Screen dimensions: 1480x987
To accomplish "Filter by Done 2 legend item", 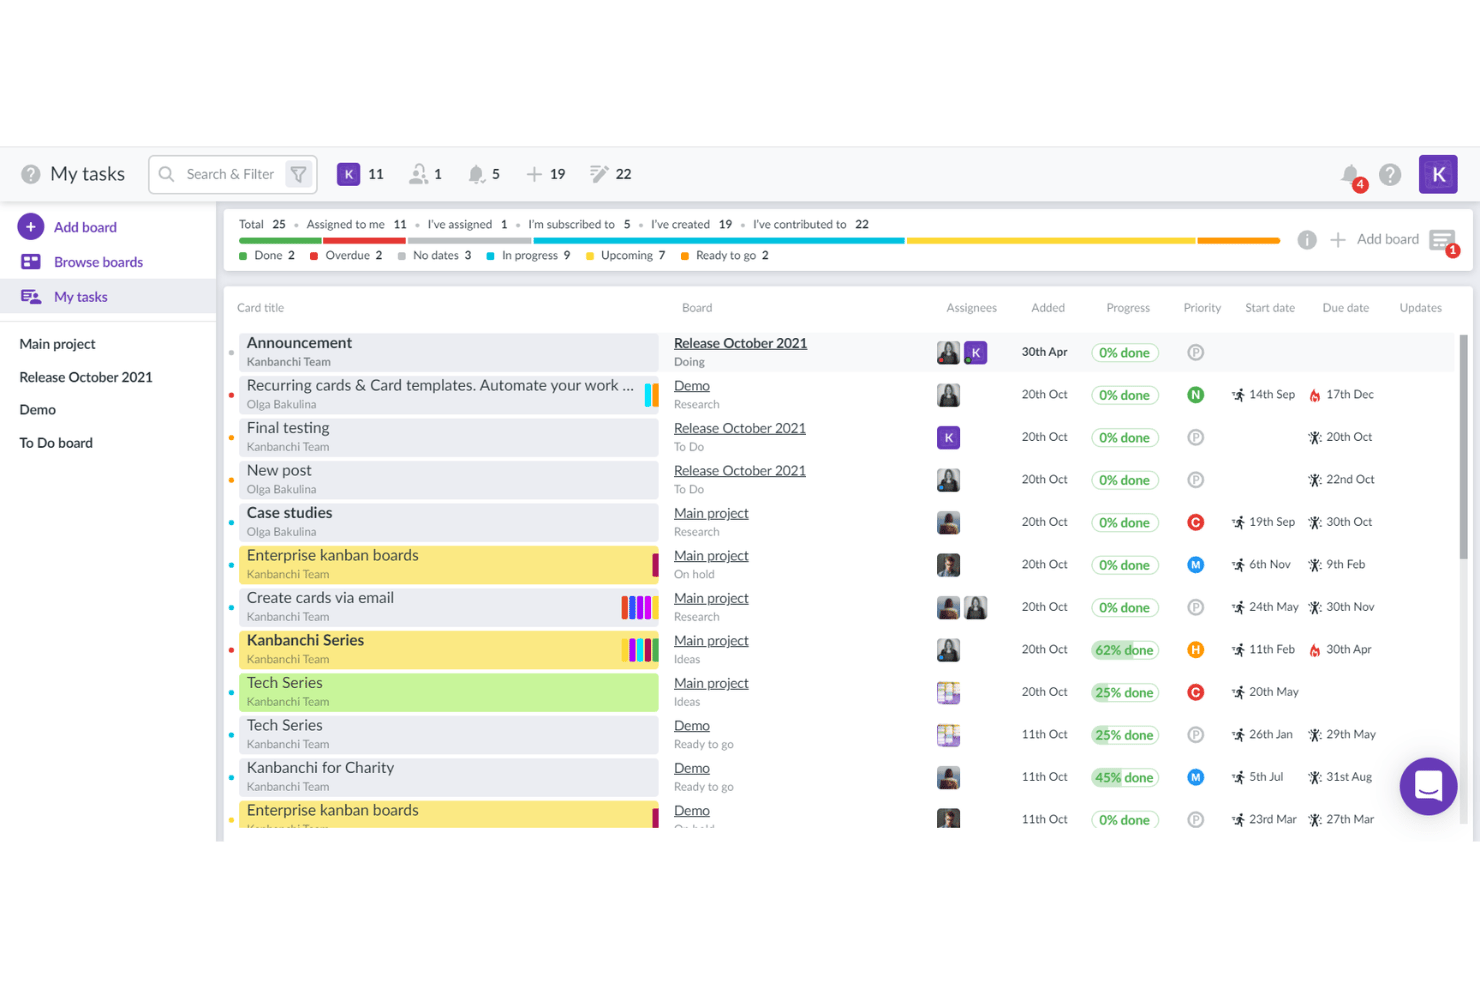I will click(x=267, y=256).
